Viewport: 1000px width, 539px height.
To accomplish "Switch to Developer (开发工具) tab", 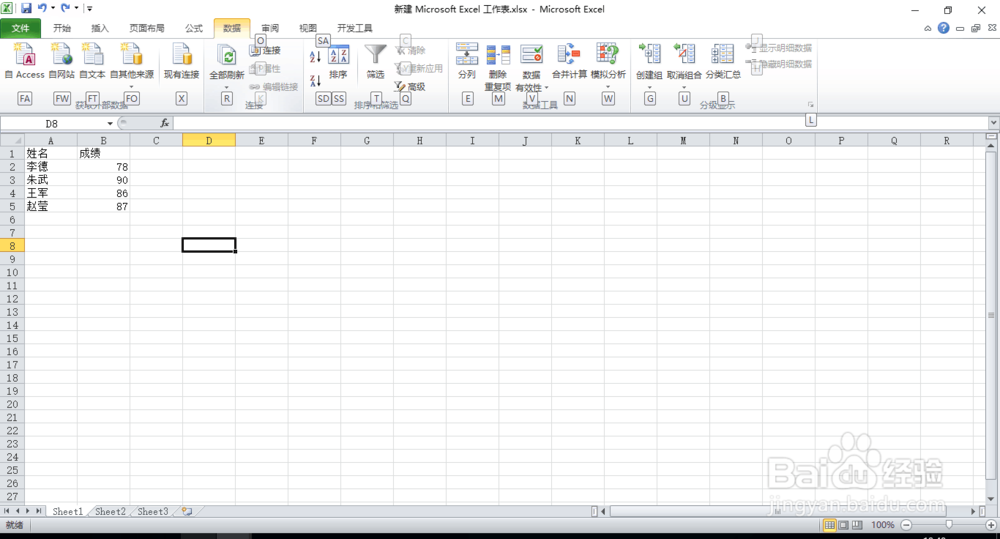I will coord(355,28).
